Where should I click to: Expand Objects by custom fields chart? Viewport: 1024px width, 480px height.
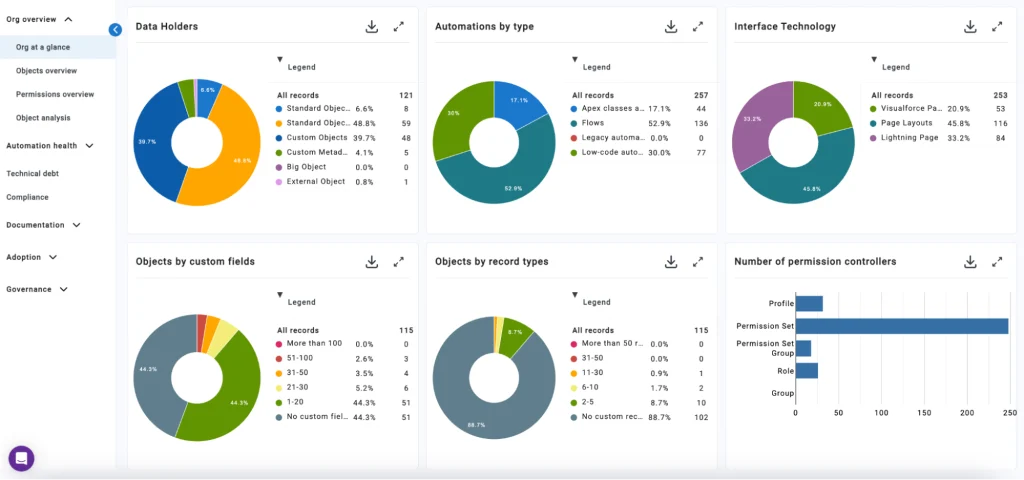click(399, 262)
